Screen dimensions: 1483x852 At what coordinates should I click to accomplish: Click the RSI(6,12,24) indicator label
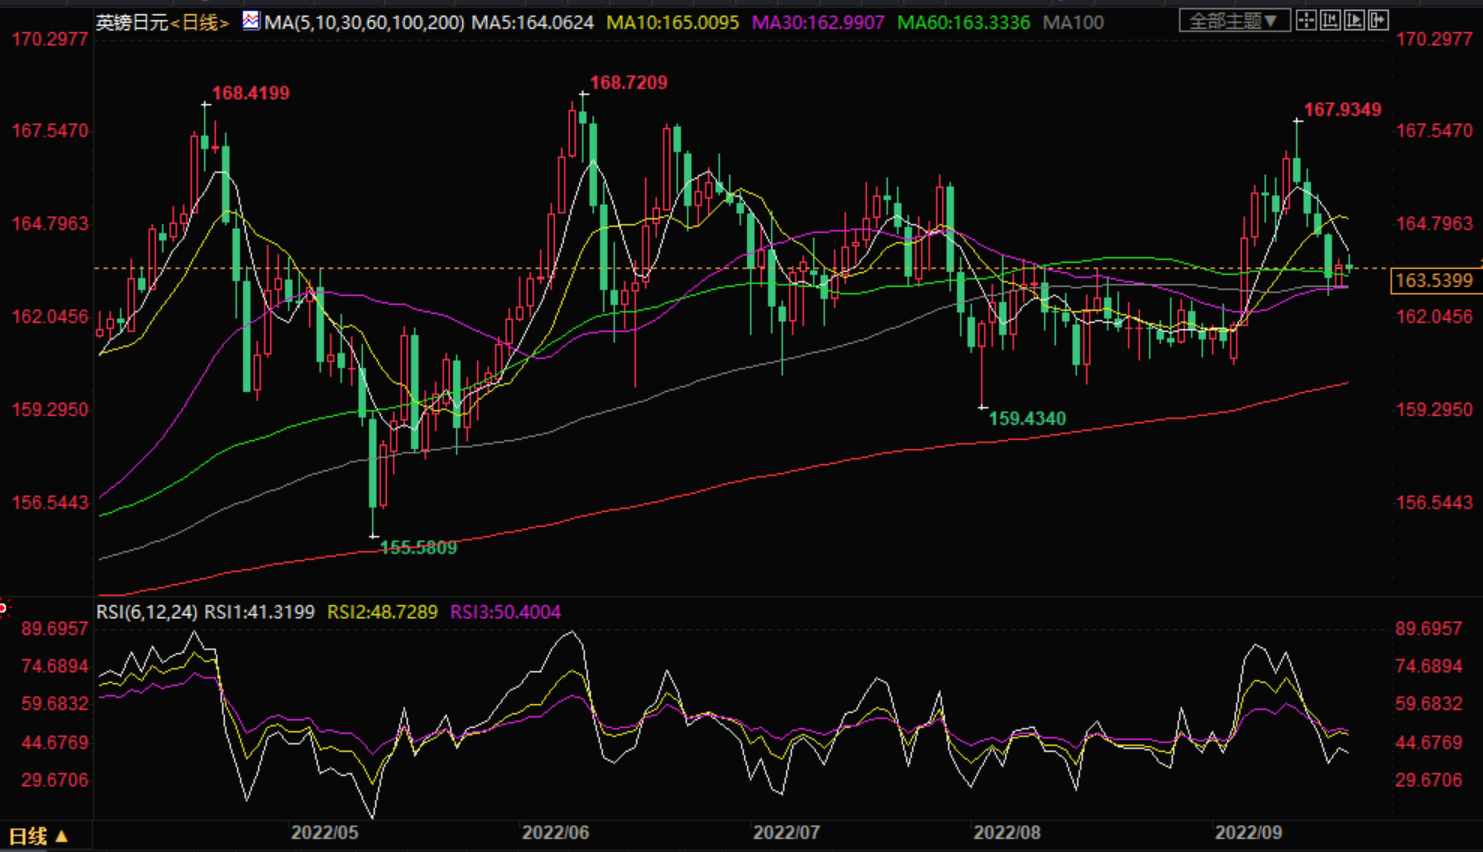146,612
